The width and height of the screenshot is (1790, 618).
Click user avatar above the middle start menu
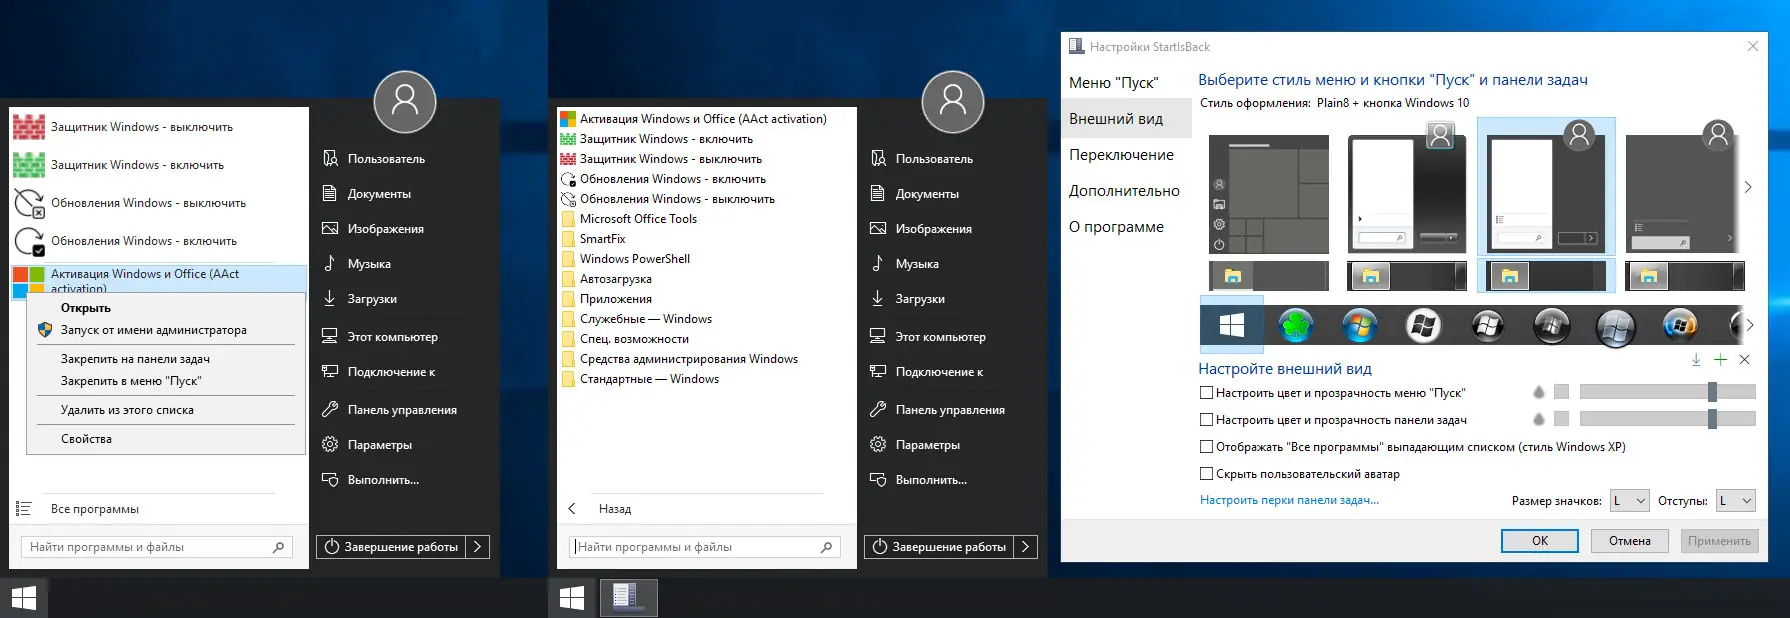(x=953, y=102)
